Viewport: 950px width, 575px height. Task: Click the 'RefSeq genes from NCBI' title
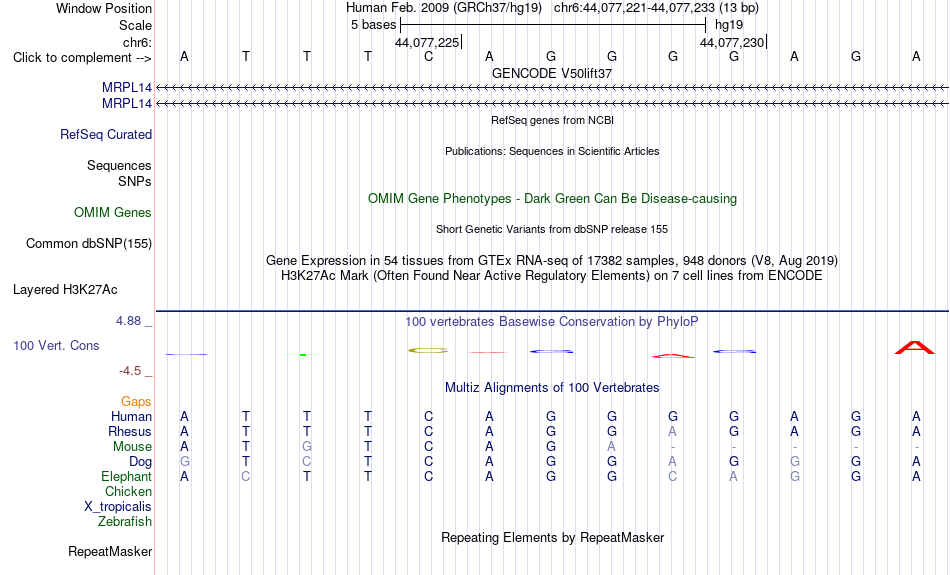coord(552,120)
